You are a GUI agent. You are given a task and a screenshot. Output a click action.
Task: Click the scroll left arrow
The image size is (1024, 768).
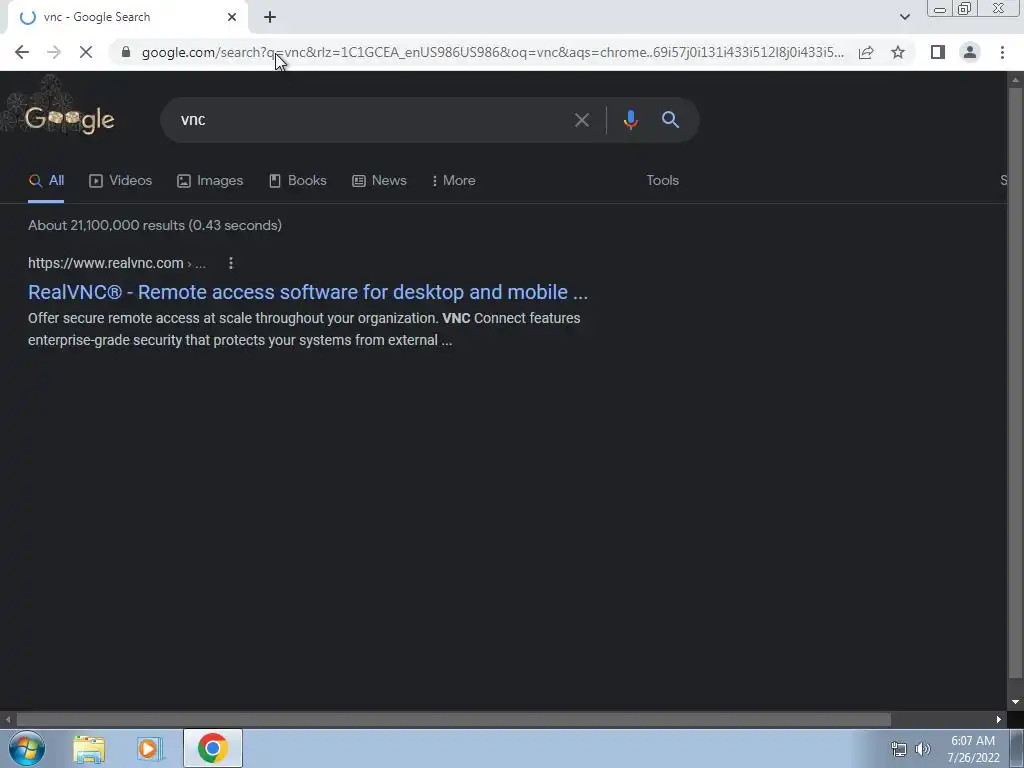(x=7, y=720)
